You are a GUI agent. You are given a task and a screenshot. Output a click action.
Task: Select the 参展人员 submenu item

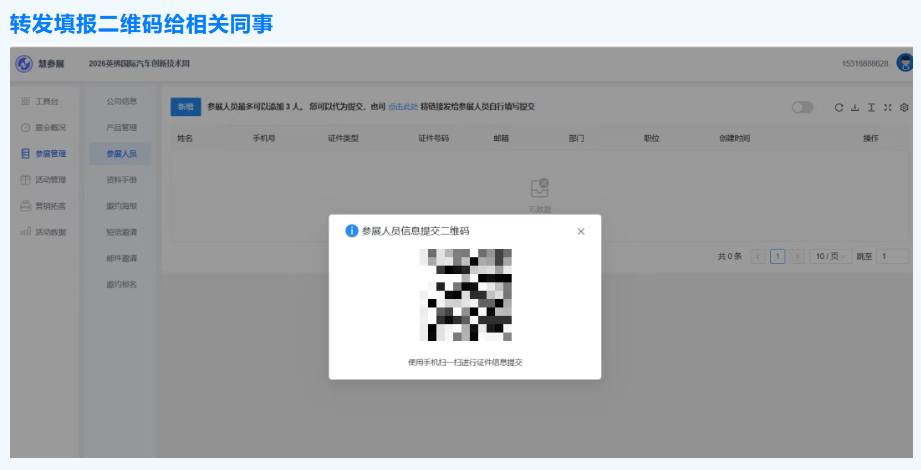[x=120, y=154]
